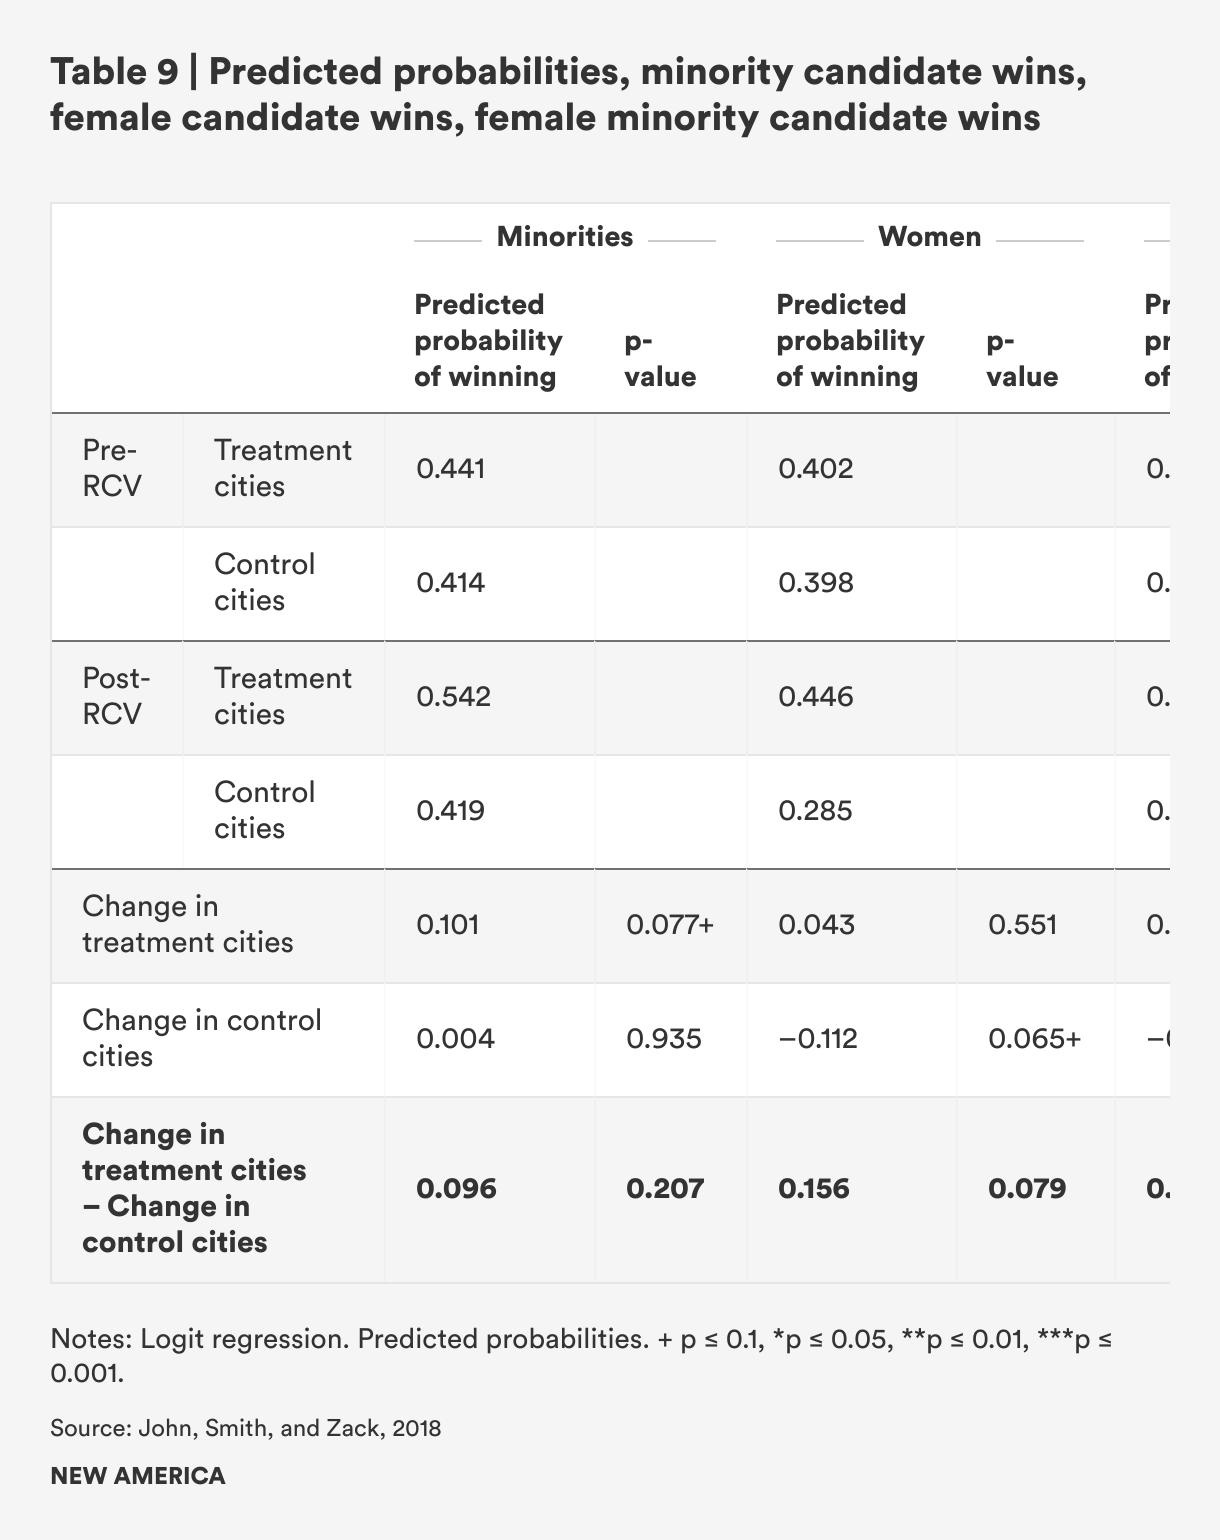Click the Table 9 title heading
The height and width of the screenshot is (1540, 1220).
pyautogui.click(x=568, y=95)
